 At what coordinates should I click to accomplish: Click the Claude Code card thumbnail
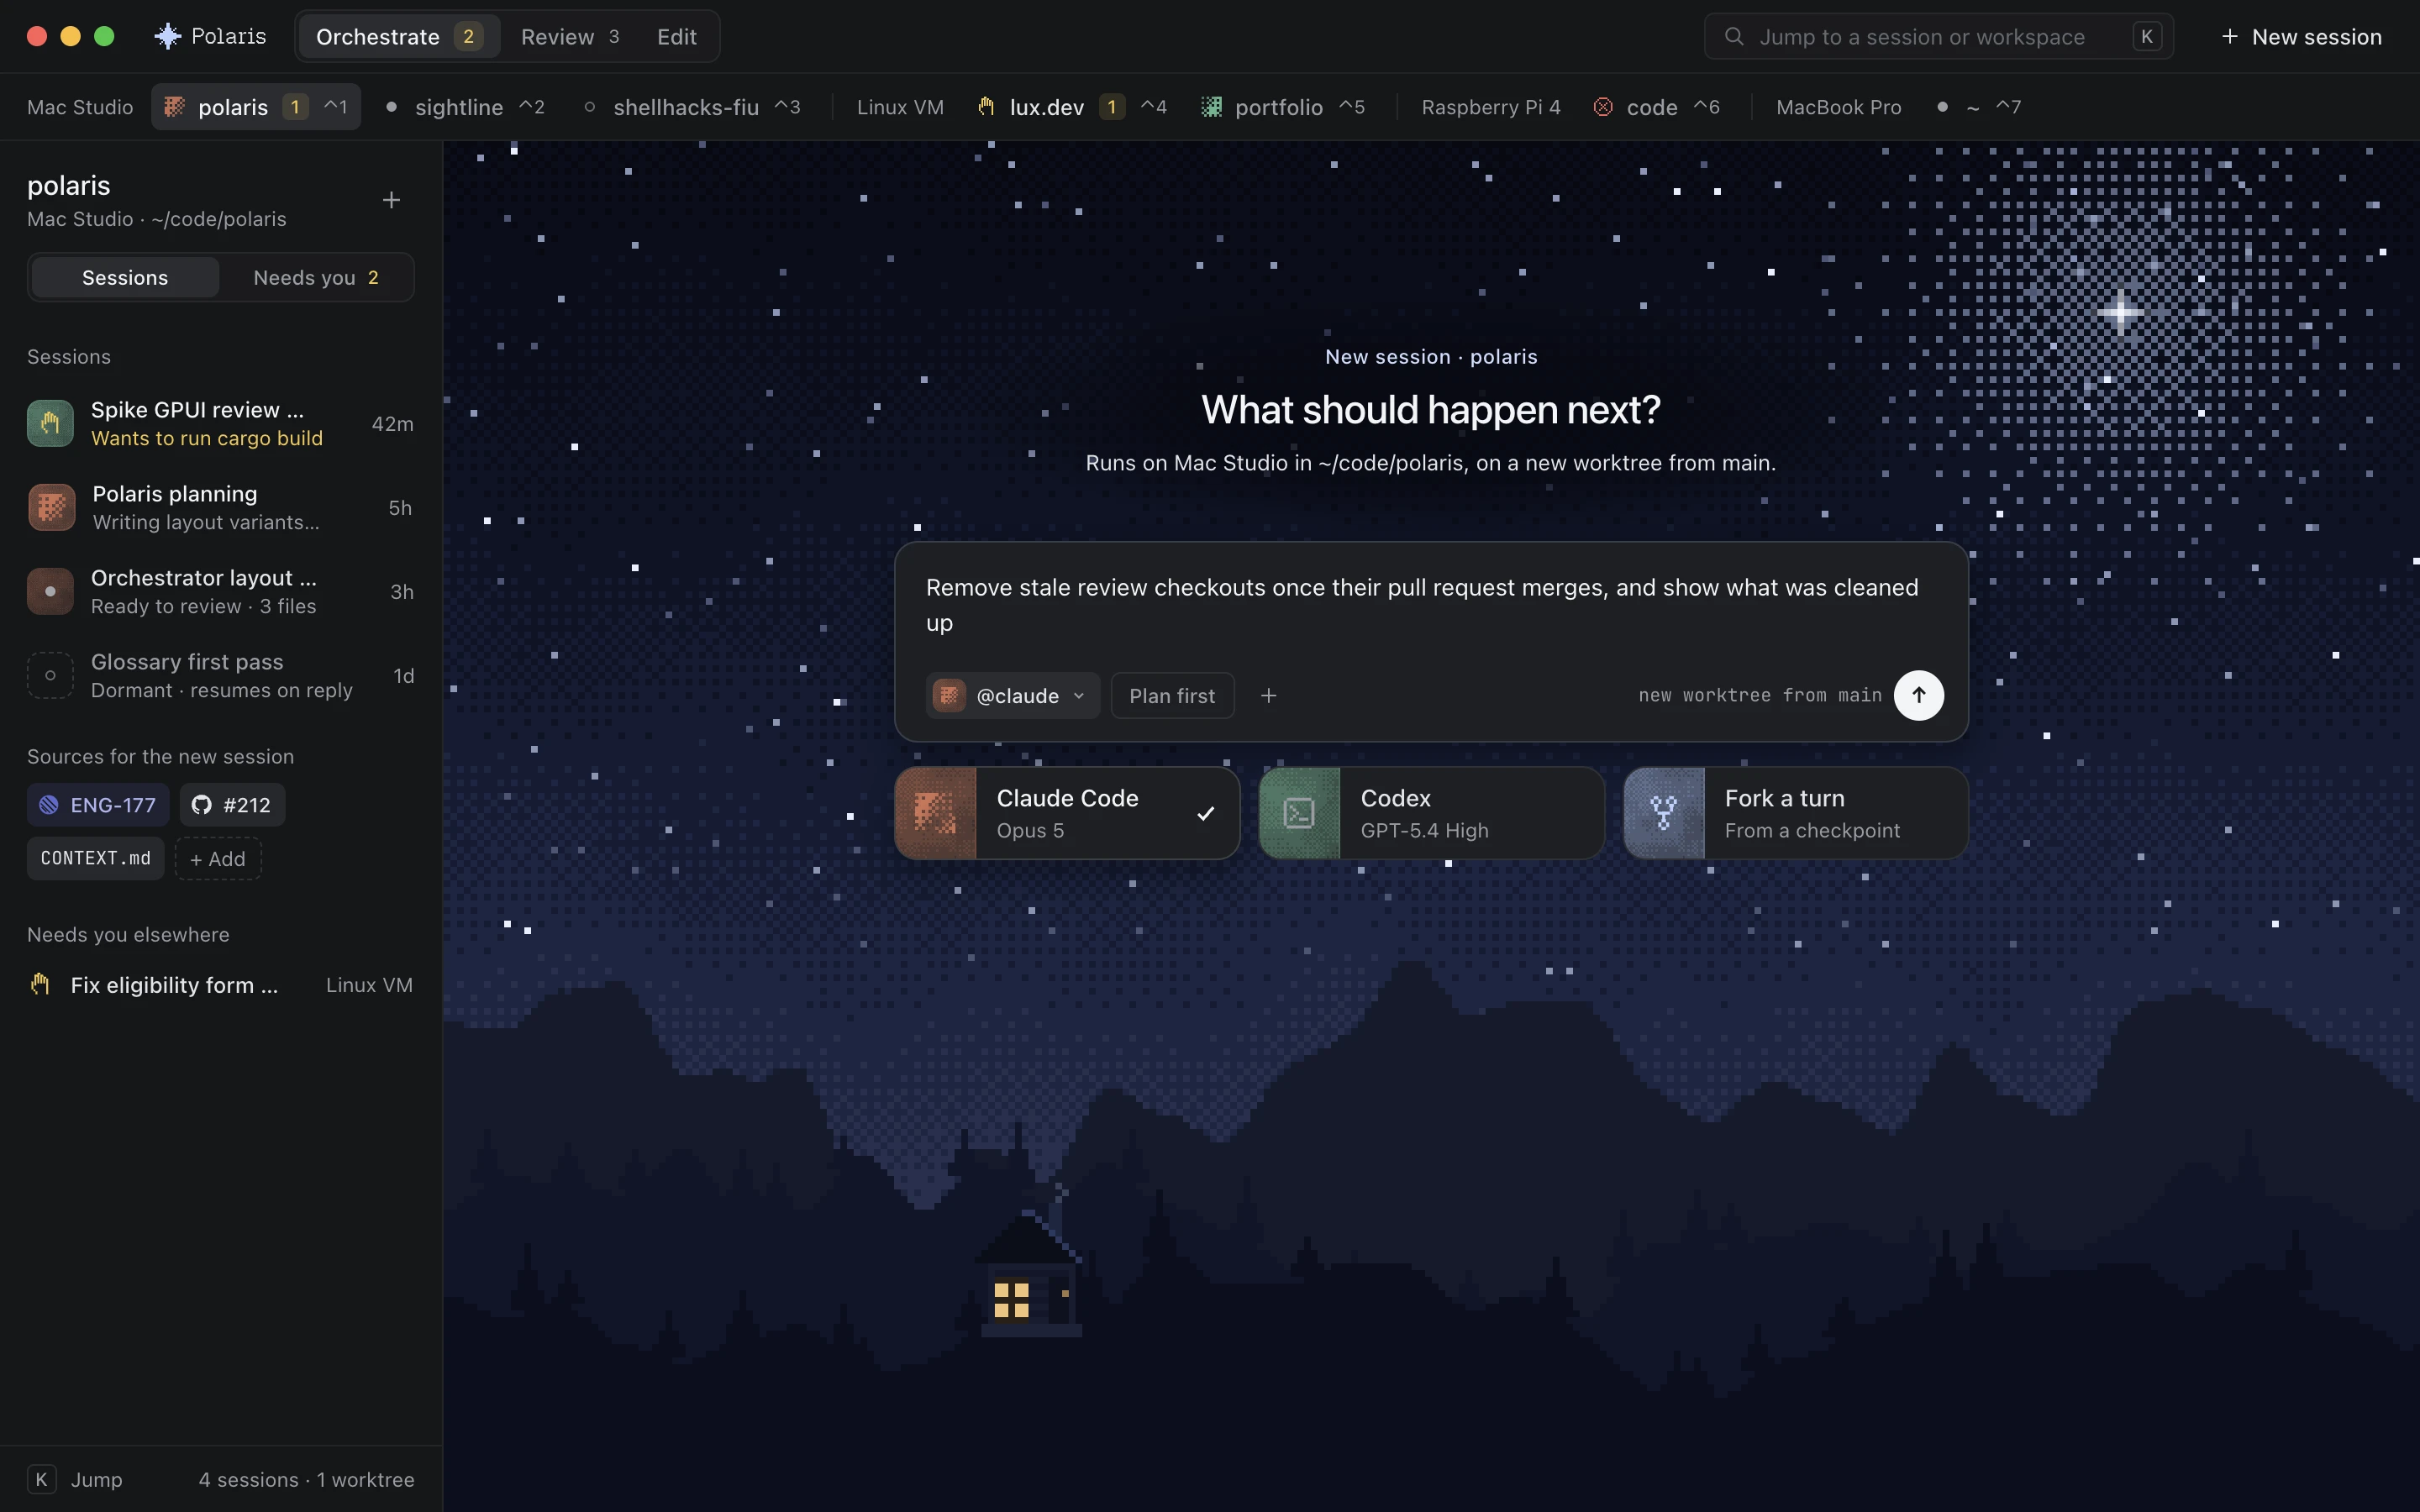pyautogui.click(x=935, y=813)
